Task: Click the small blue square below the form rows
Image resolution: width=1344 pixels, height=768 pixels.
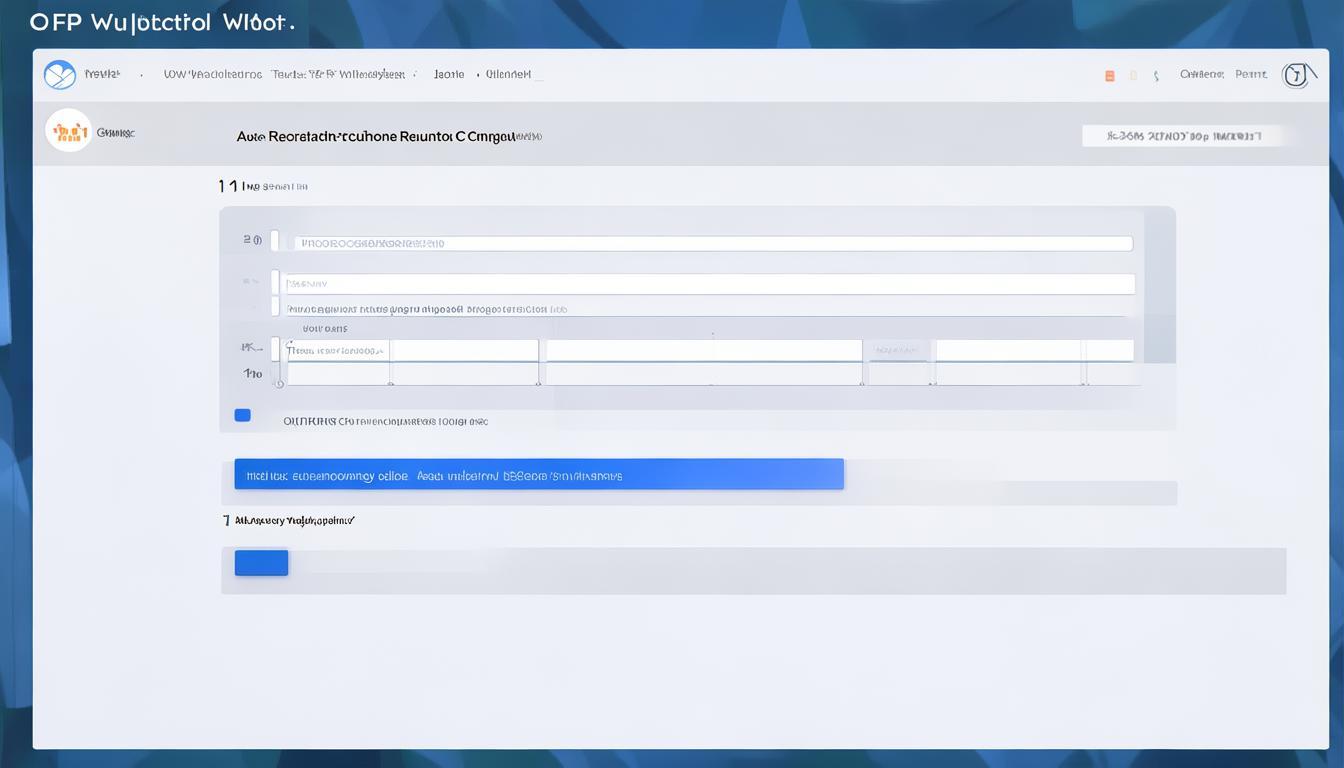Action: click(242, 415)
